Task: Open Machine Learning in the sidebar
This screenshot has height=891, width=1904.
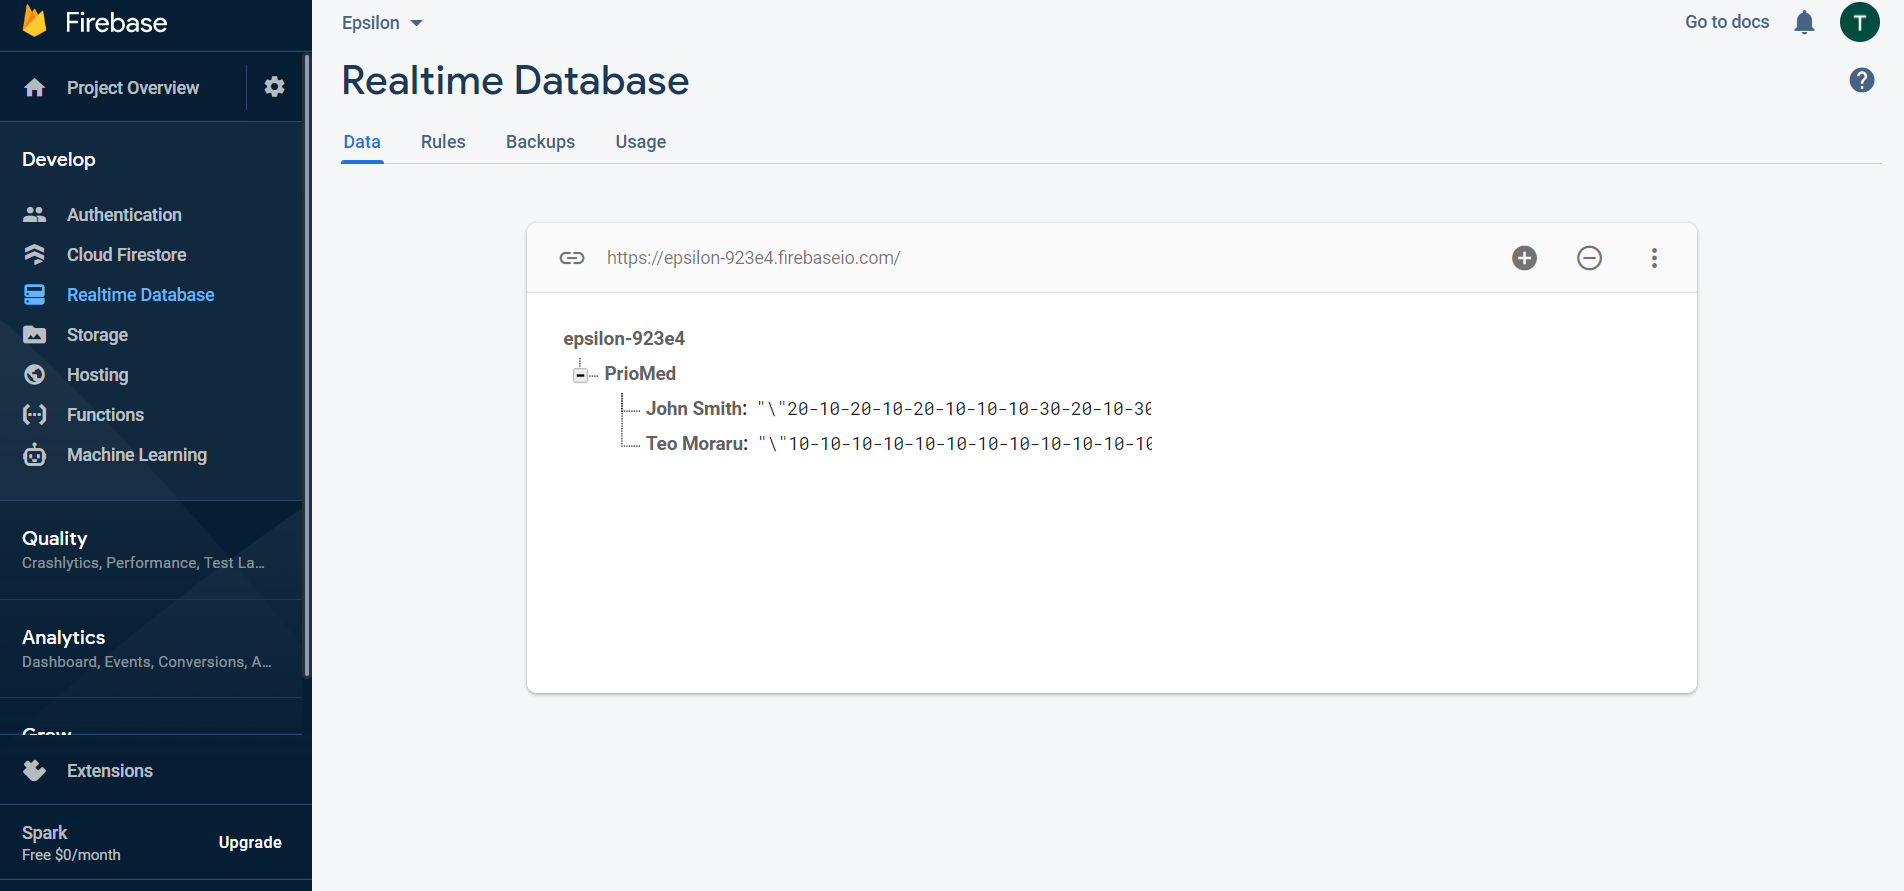Action: coord(137,454)
